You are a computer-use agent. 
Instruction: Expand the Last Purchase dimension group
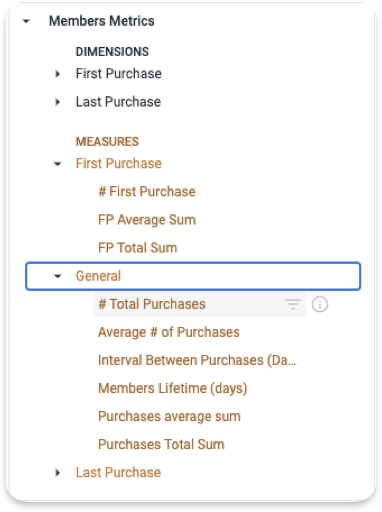58,102
